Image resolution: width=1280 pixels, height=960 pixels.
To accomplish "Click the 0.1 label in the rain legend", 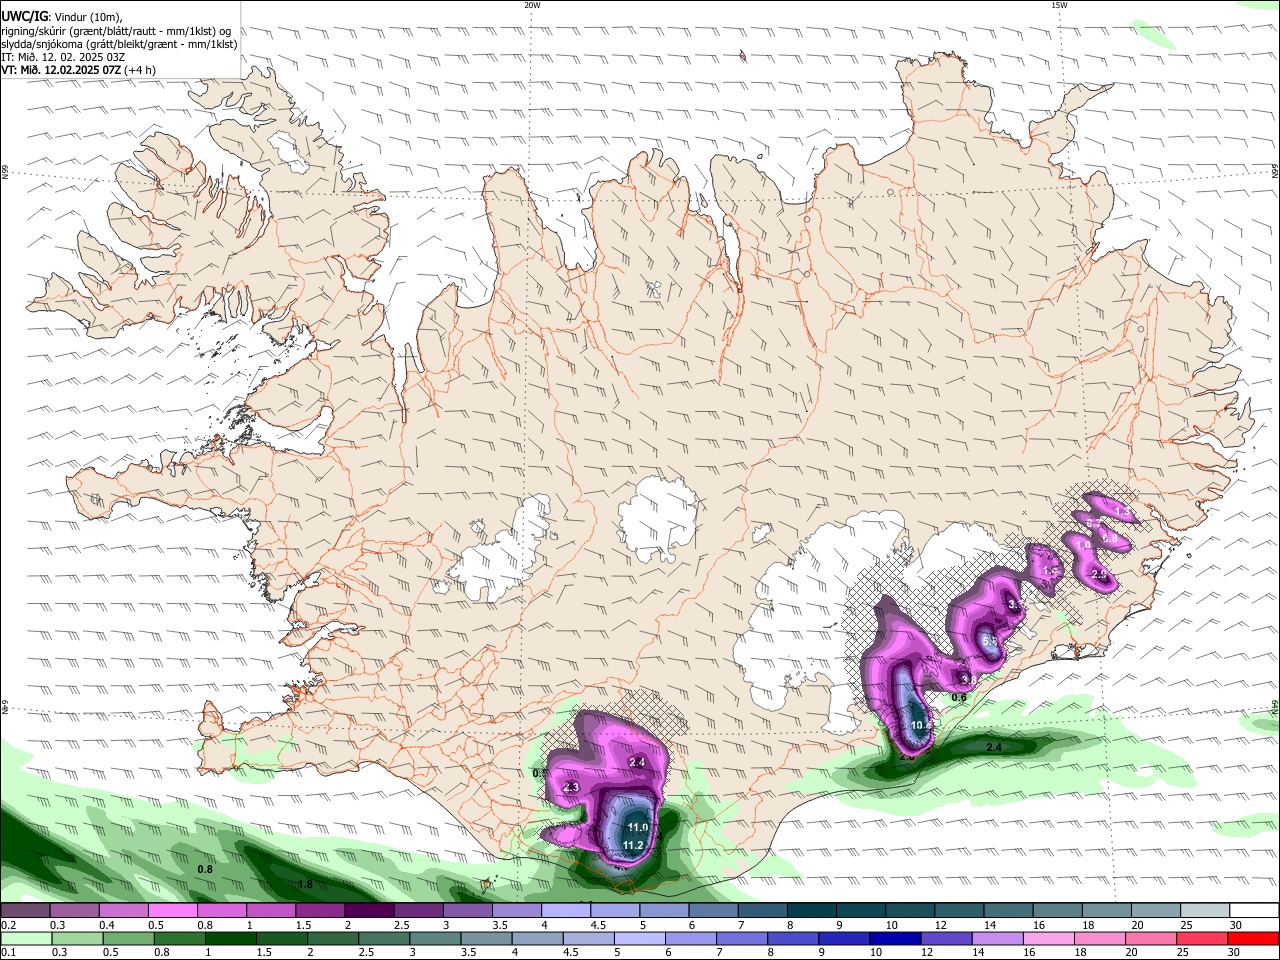I will [7, 952].
